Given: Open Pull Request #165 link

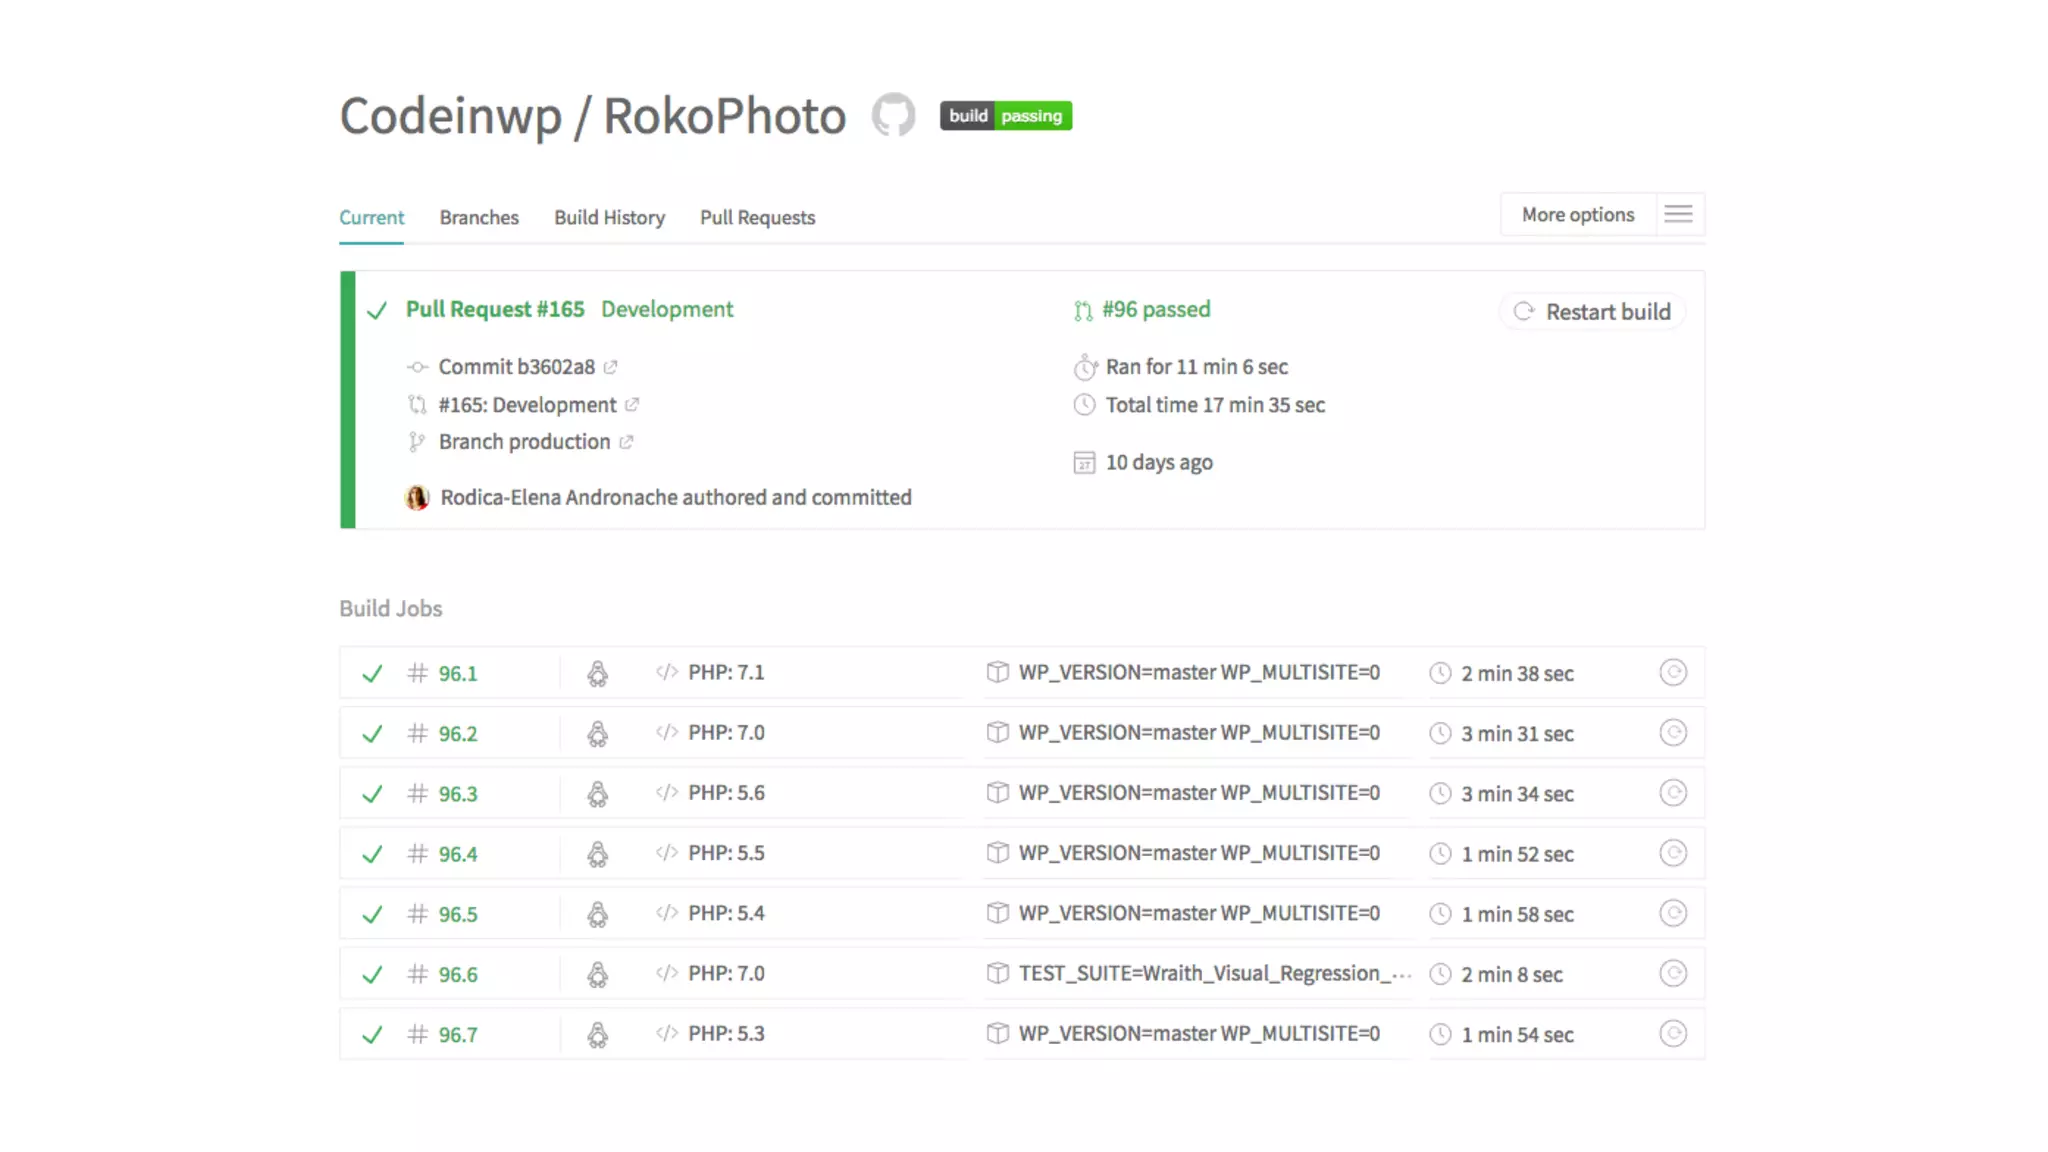Looking at the screenshot, I should click(494, 309).
